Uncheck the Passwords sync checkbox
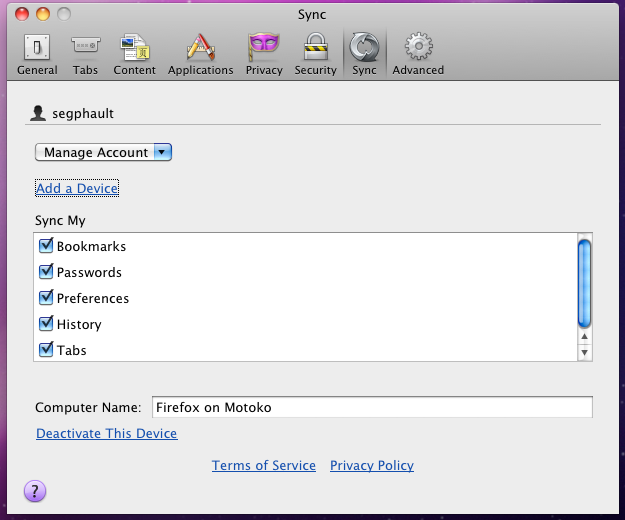The width and height of the screenshot is (625, 520). pyautogui.click(x=46, y=271)
